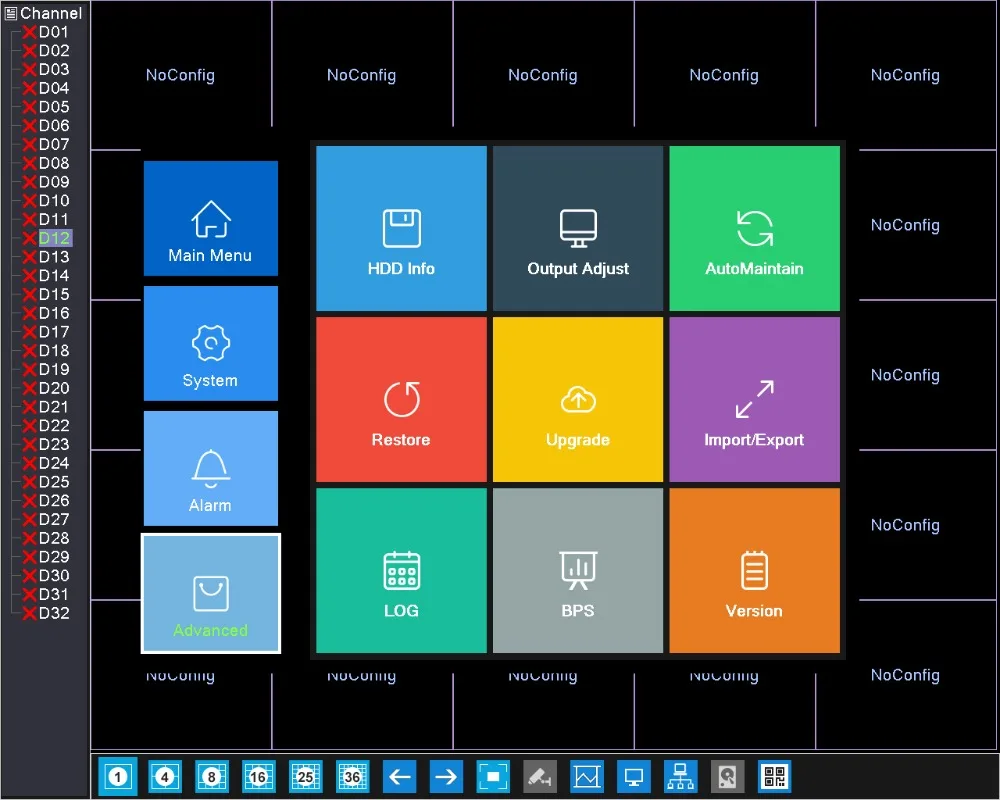Viewport: 1000px width, 800px height.
Task: Switch to the Alarm section
Action: coord(210,468)
